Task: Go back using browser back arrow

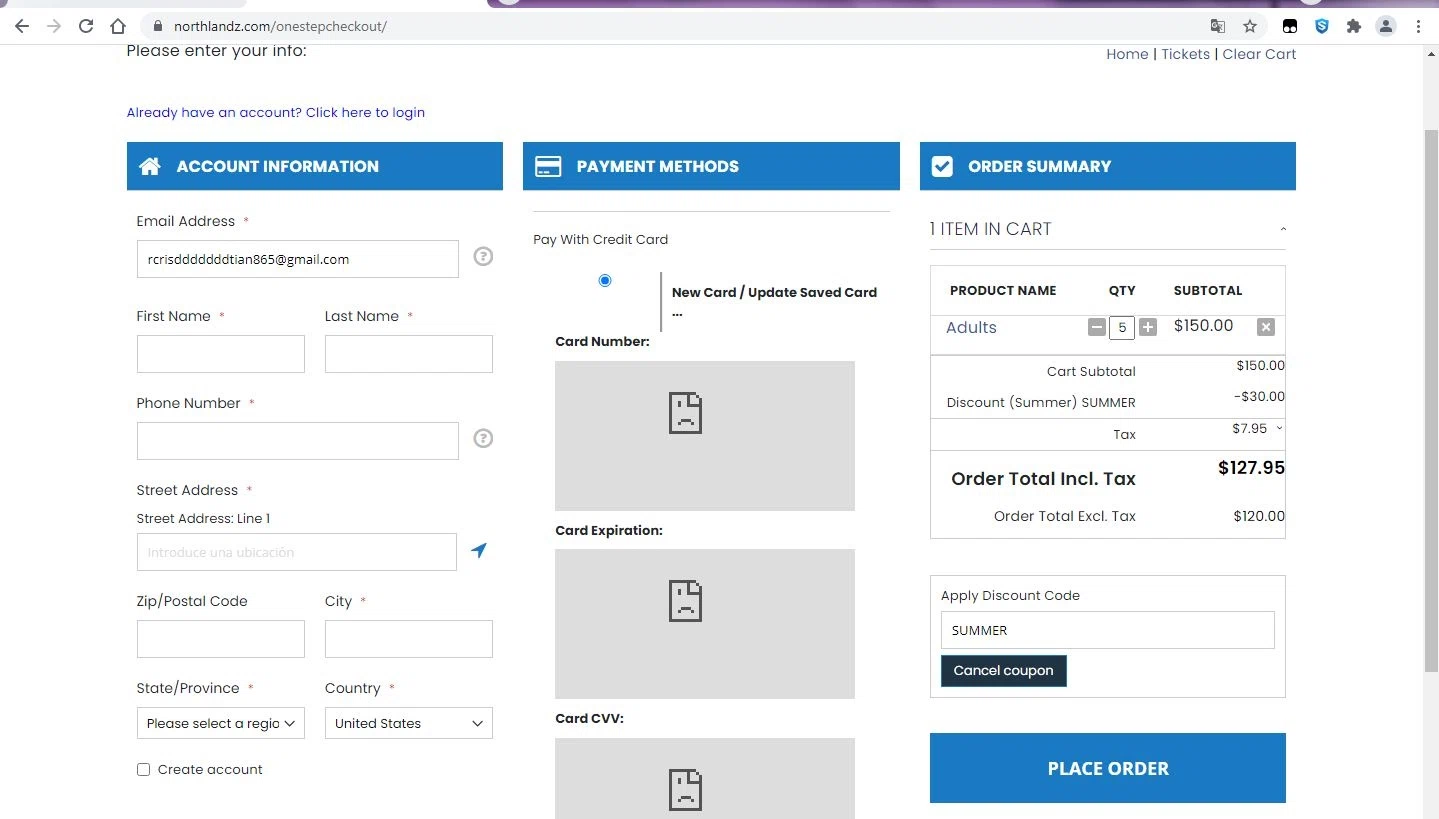Action: [22, 26]
